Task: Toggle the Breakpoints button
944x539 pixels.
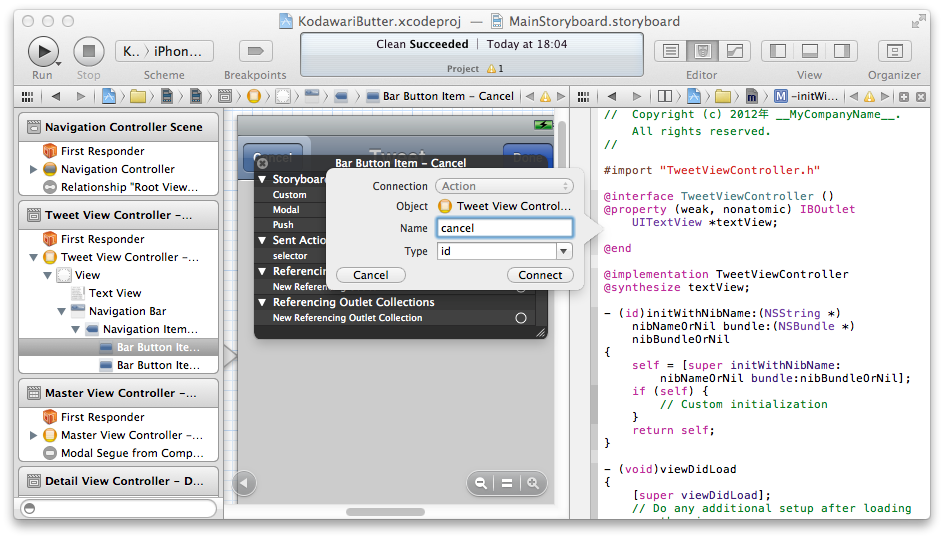Action: [x=255, y=52]
